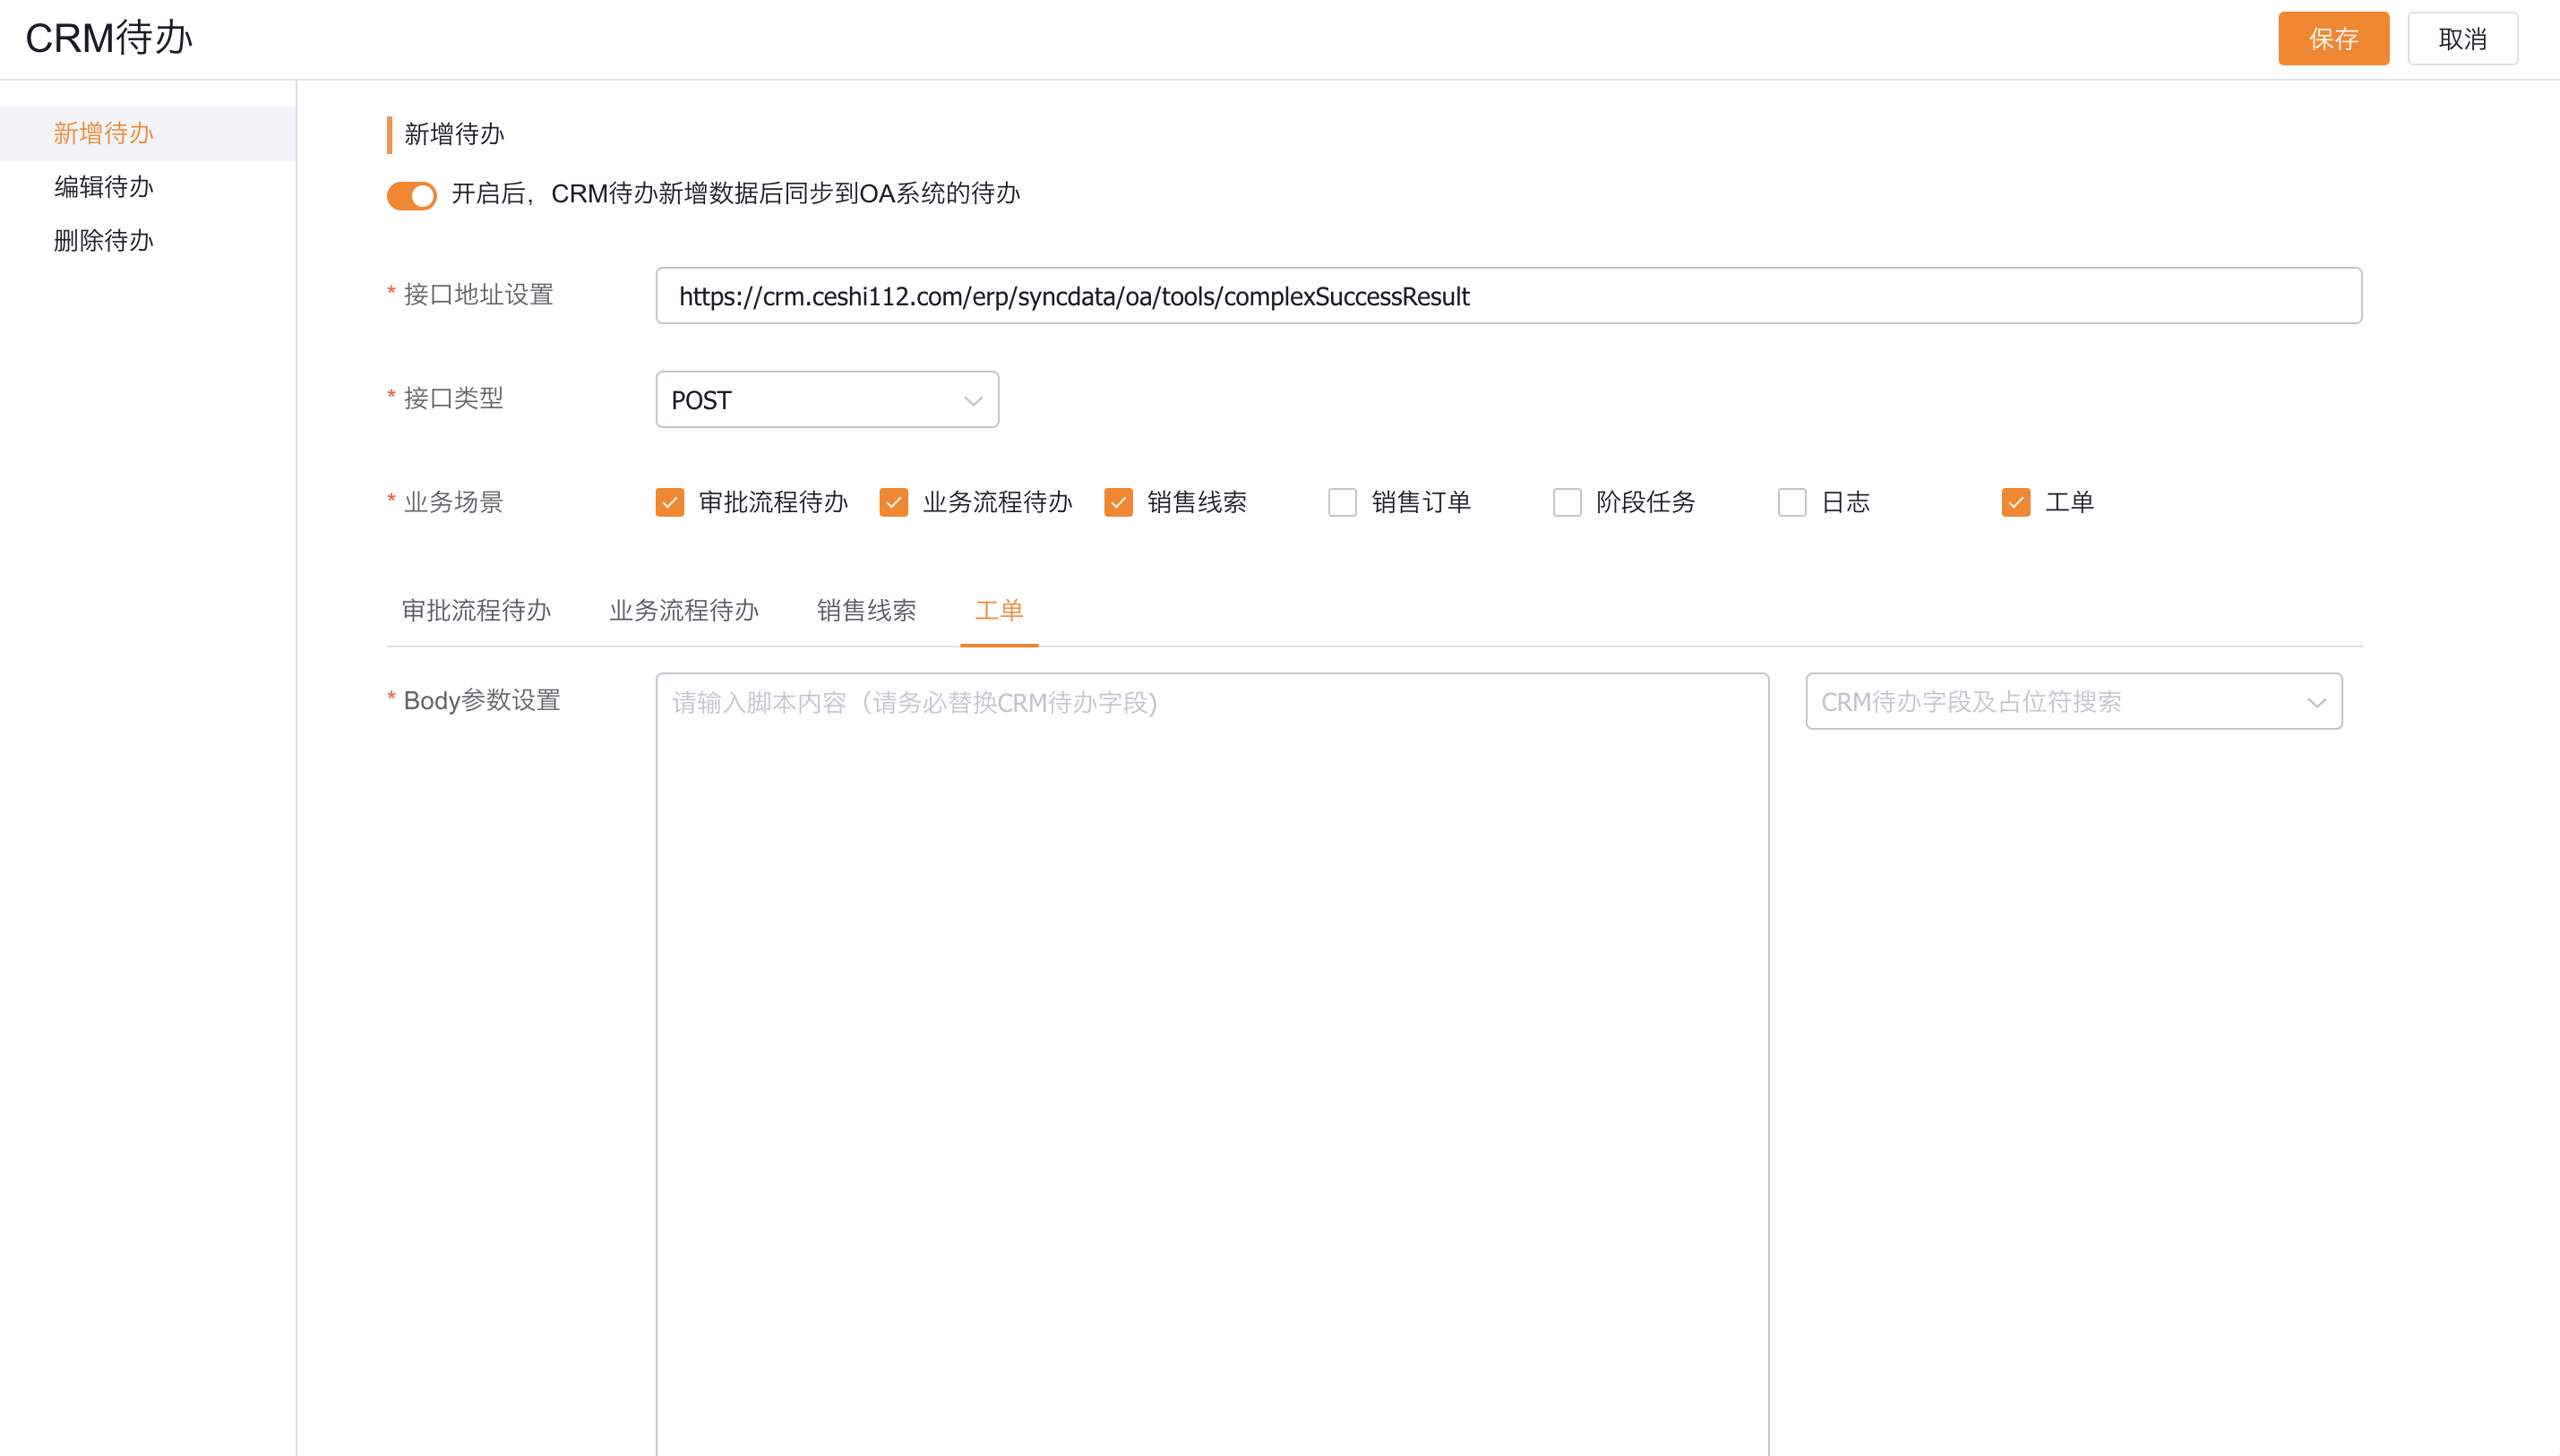Switch to the 审批流程待办 tab
The width and height of the screenshot is (2560, 1456).
click(x=476, y=611)
